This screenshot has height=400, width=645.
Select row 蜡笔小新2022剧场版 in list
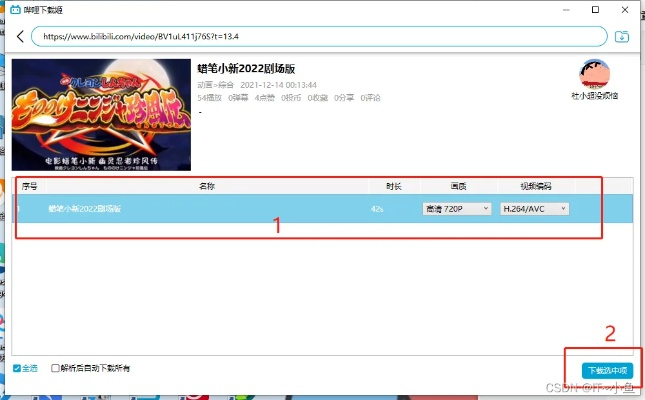(322, 209)
